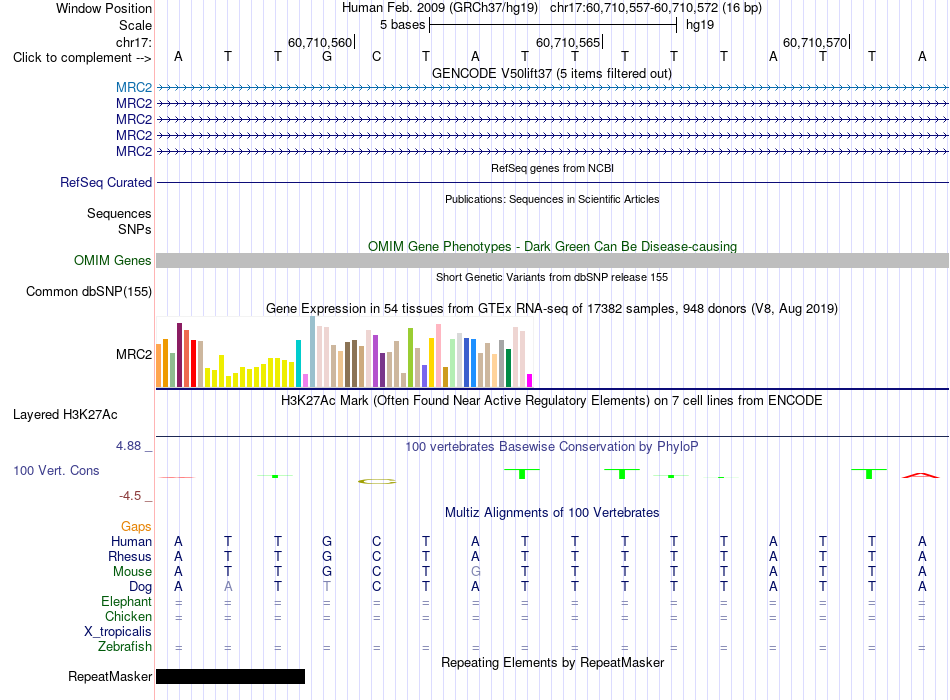Screen dimensions: 950x700
Task: Click 'OMIM Gene Phenotypes' green track title
Action: point(552,247)
